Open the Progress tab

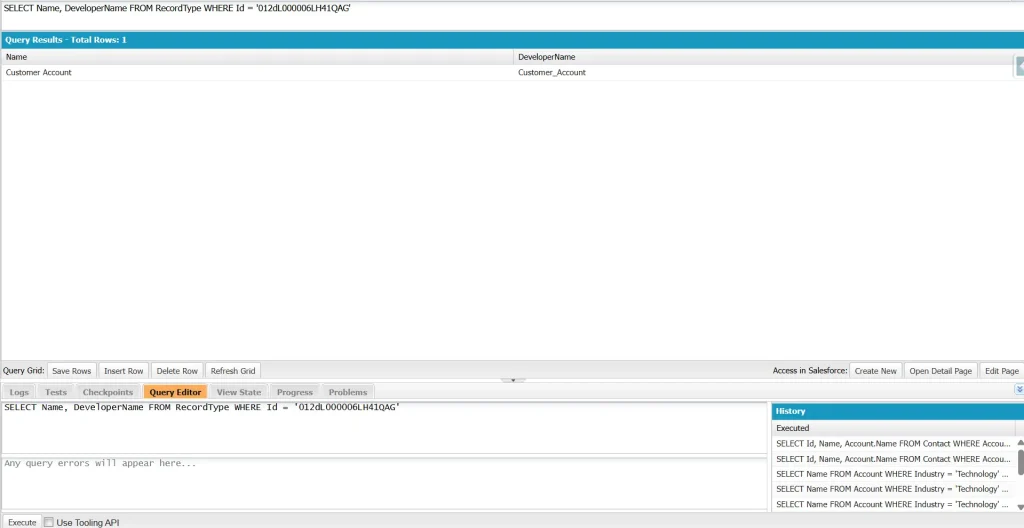coord(295,392)
